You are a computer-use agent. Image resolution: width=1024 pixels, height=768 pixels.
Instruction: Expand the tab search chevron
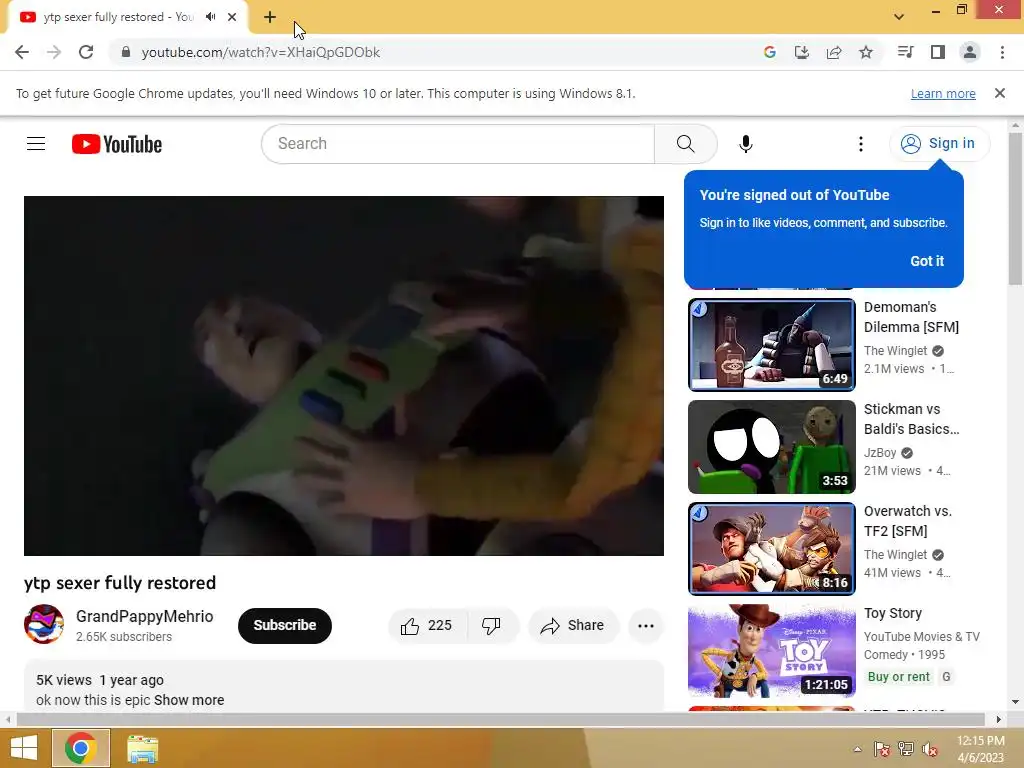point(899,17)
